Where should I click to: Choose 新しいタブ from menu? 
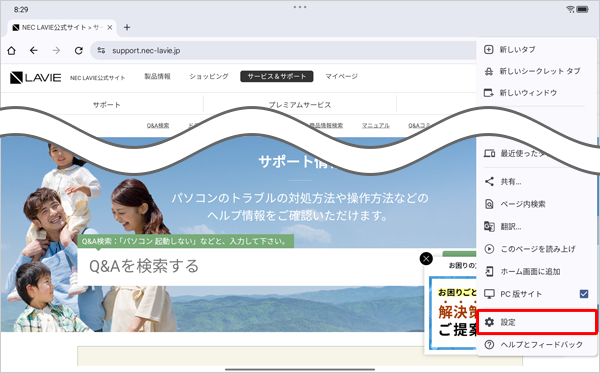[536, 49]
